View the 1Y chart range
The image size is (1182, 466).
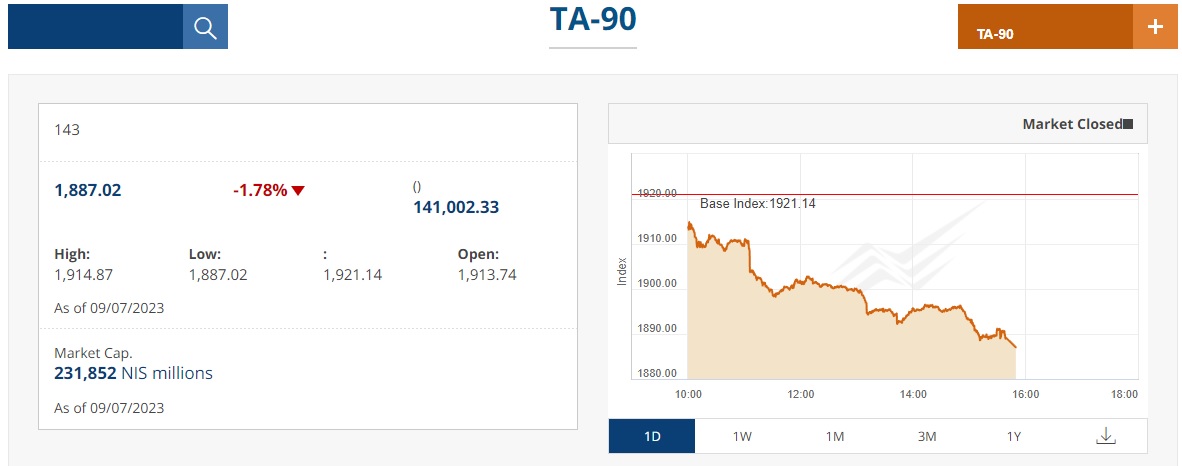pos(1014,436)
